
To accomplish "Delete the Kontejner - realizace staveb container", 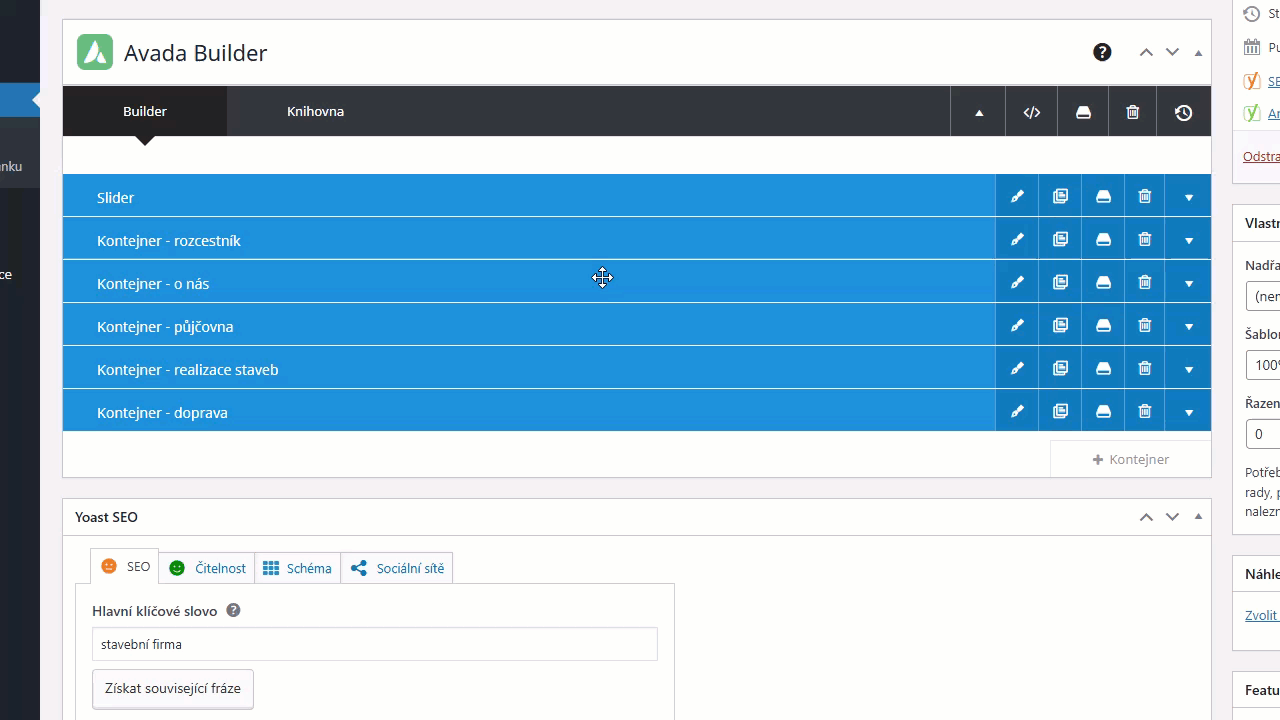I will click(x=1145, y=369).
